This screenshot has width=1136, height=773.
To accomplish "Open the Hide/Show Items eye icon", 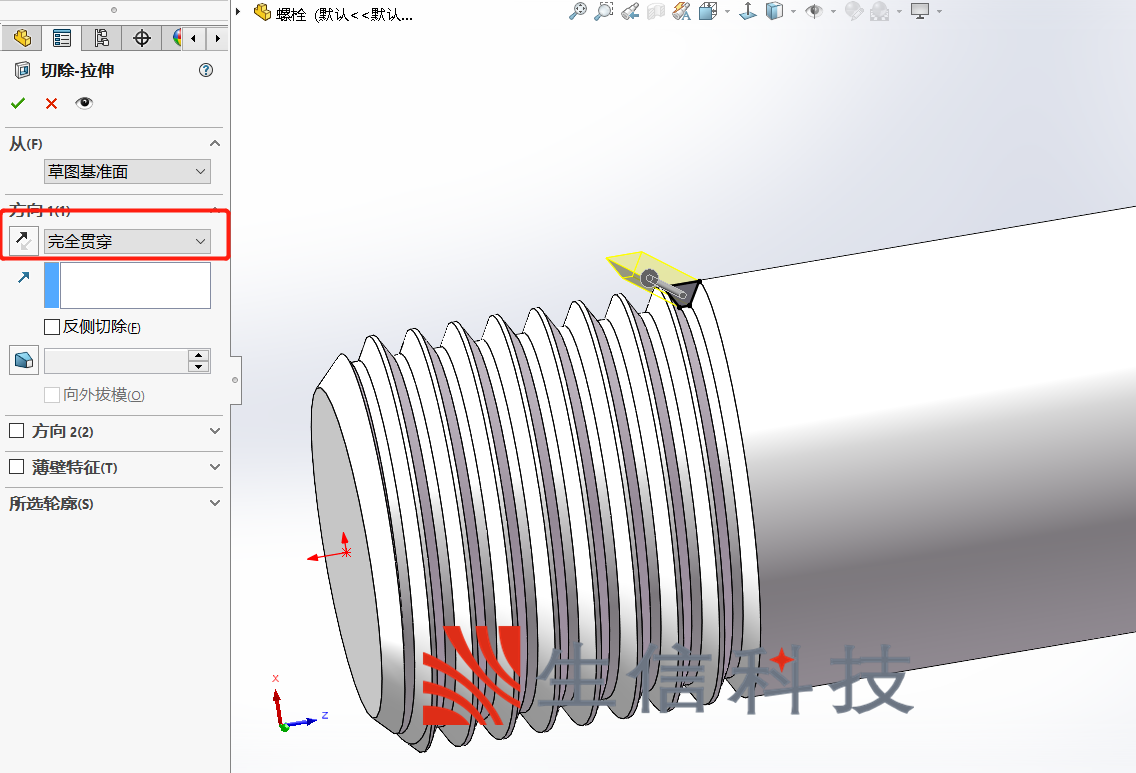I will 814,12.
